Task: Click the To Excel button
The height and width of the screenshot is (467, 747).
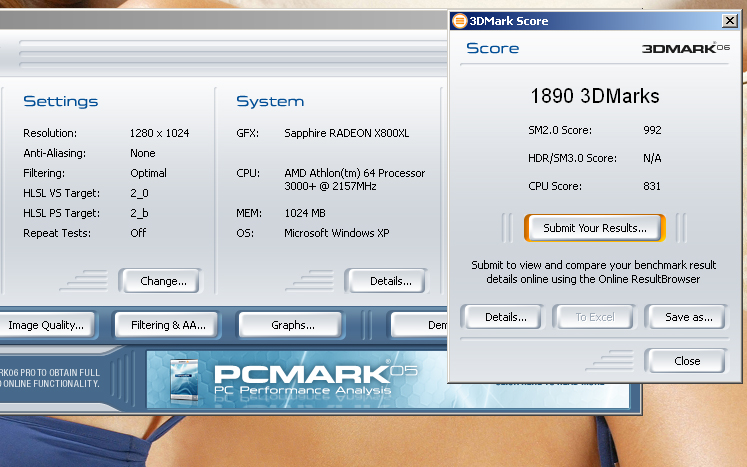Action: click(595, 317)
